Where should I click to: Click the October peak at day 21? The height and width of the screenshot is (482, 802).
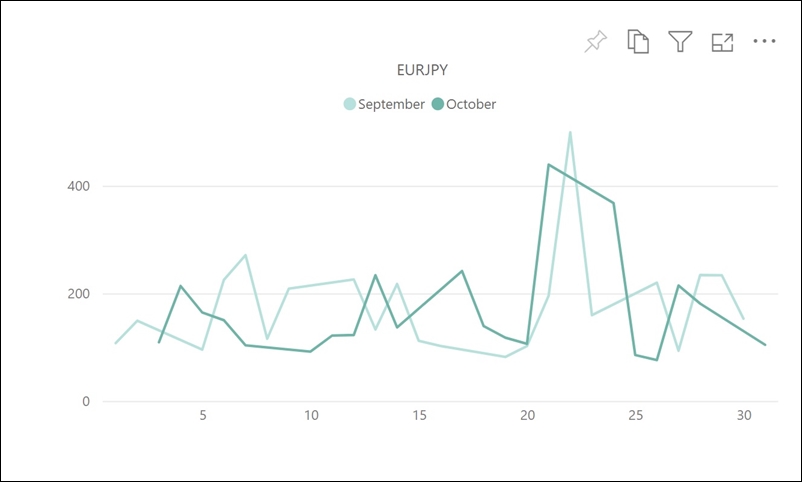[x=548, y=165]
